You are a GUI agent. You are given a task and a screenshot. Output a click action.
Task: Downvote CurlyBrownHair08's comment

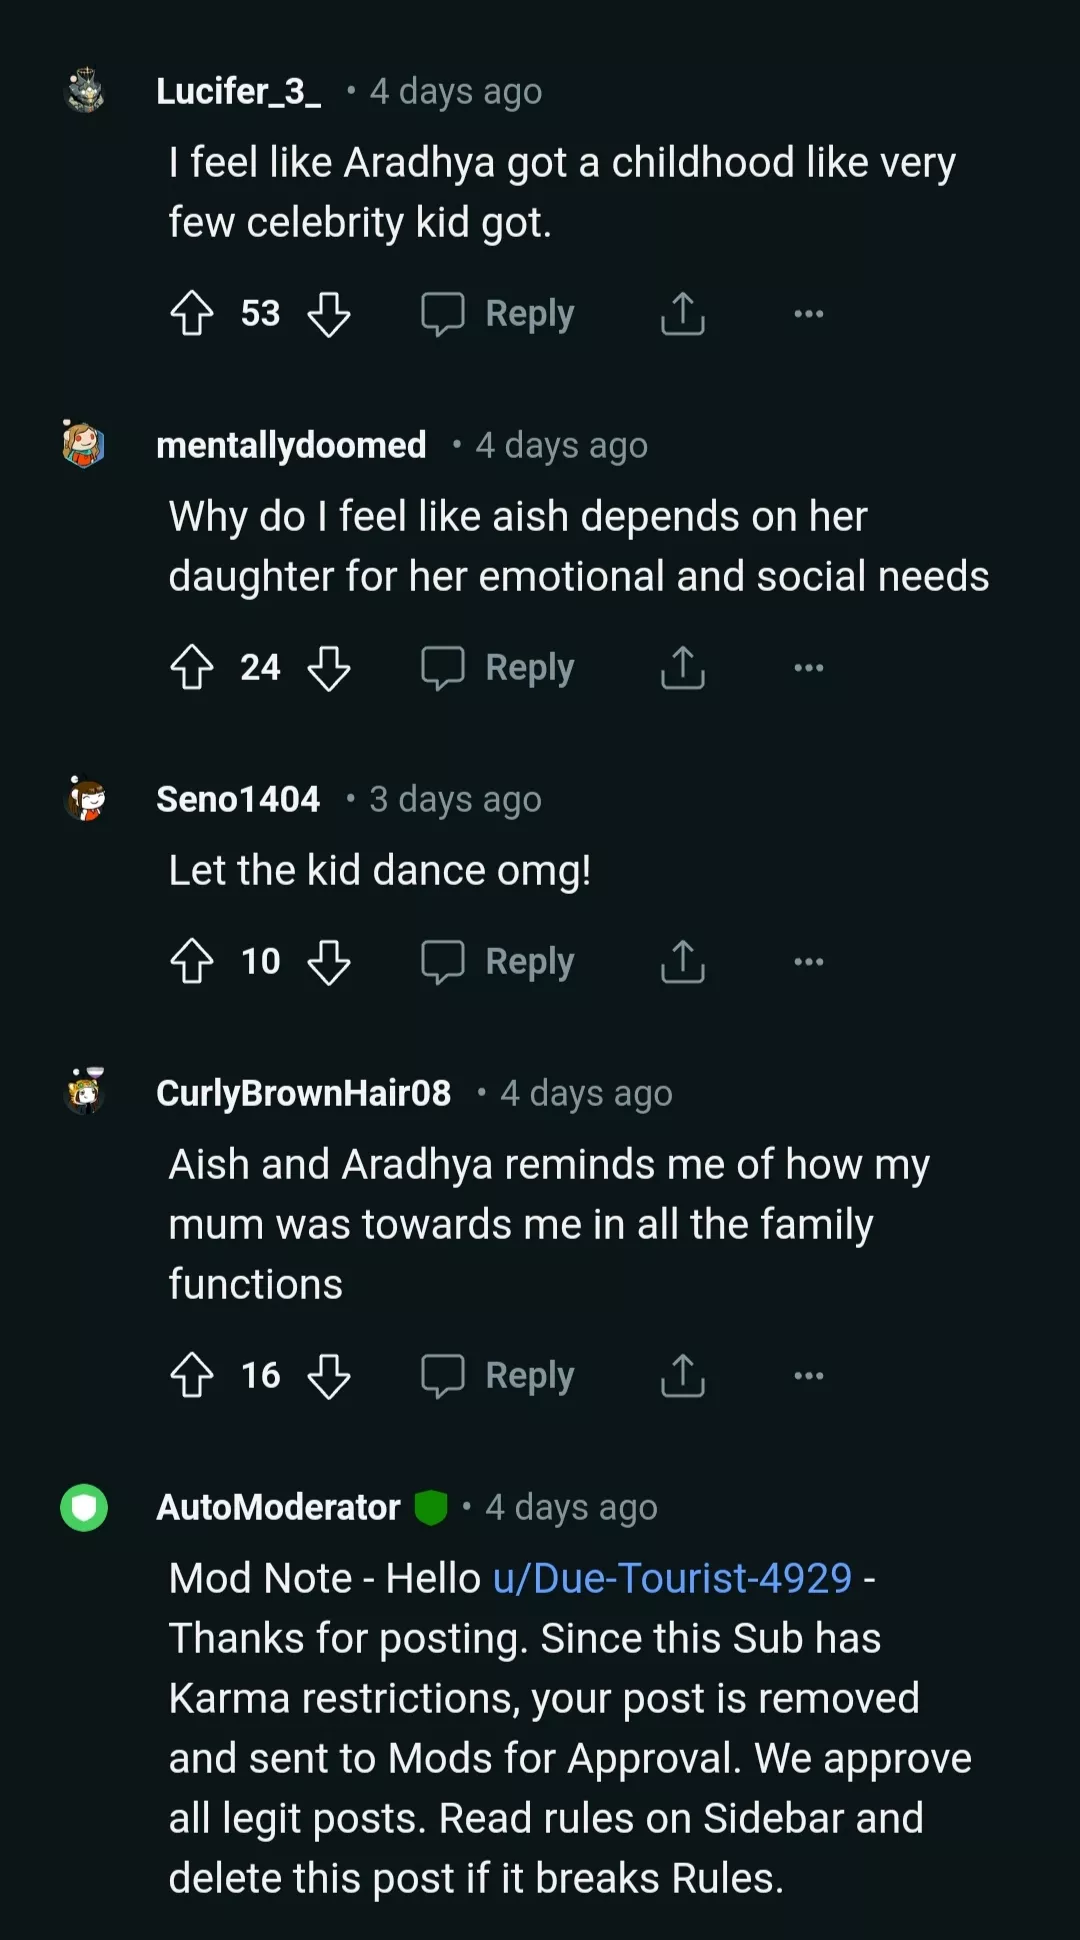pyautogui.click(x=329, y=1375)
